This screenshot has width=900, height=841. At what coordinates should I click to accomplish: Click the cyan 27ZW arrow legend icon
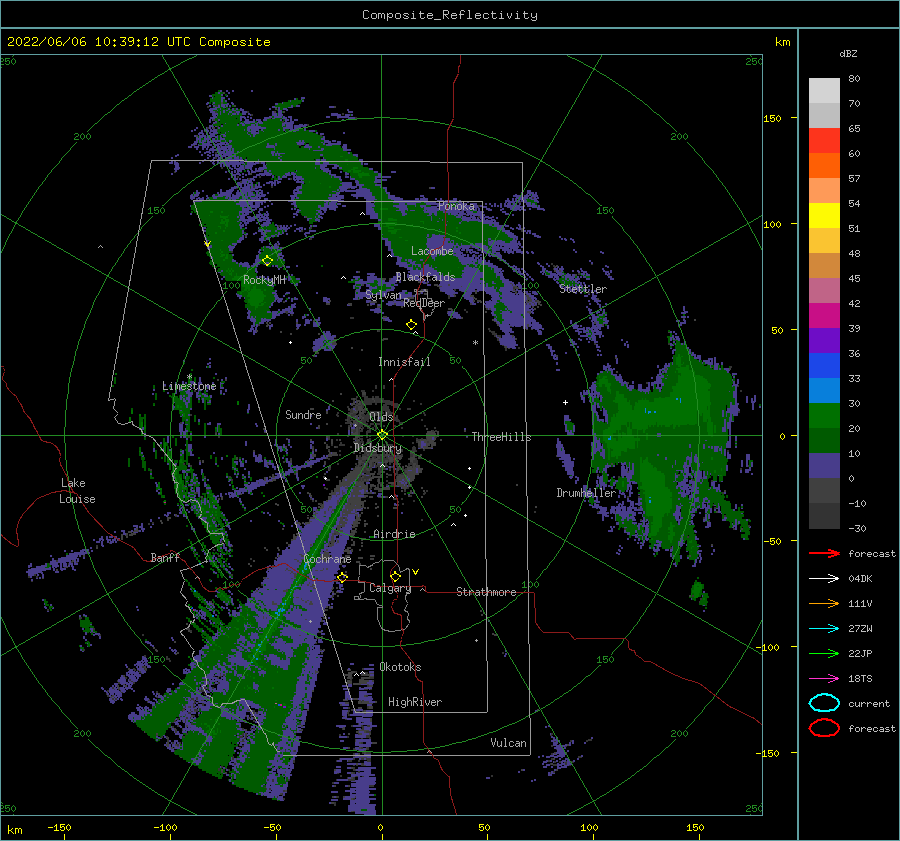coord(824,629)
